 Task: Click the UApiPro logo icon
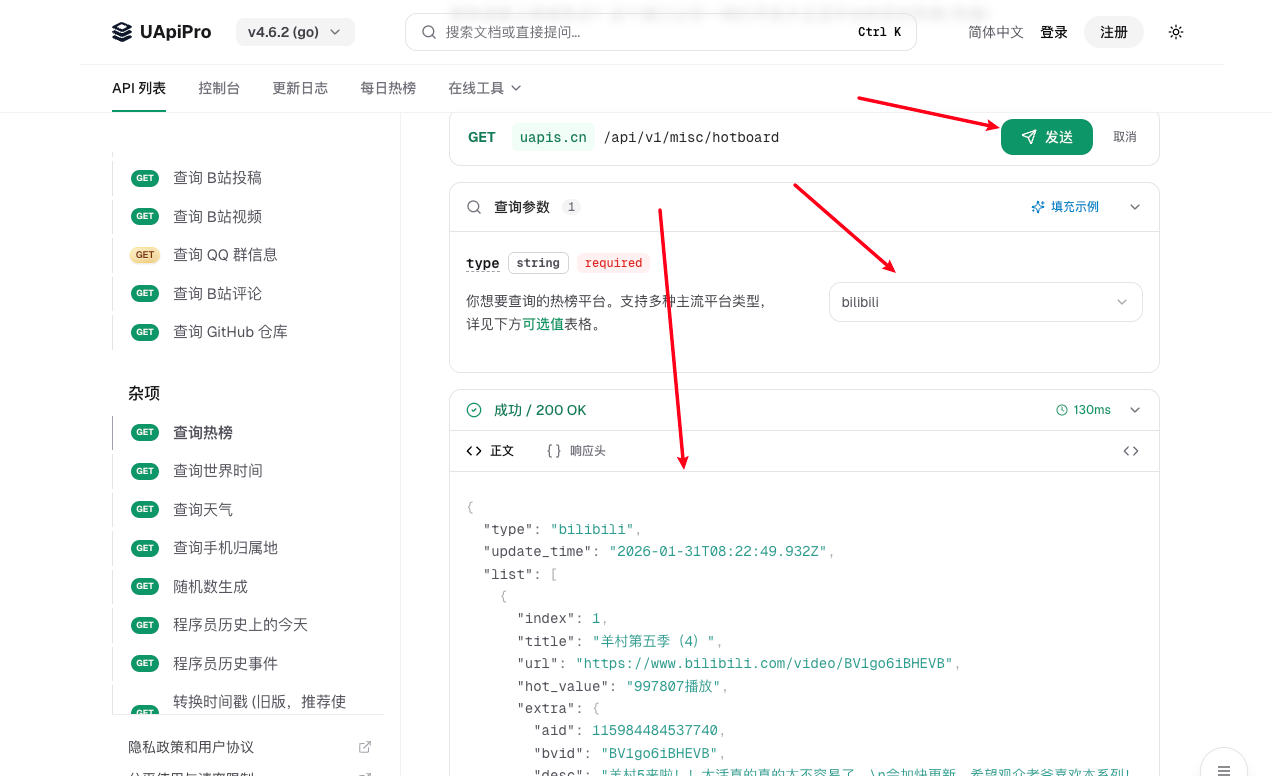pos(122,32)
